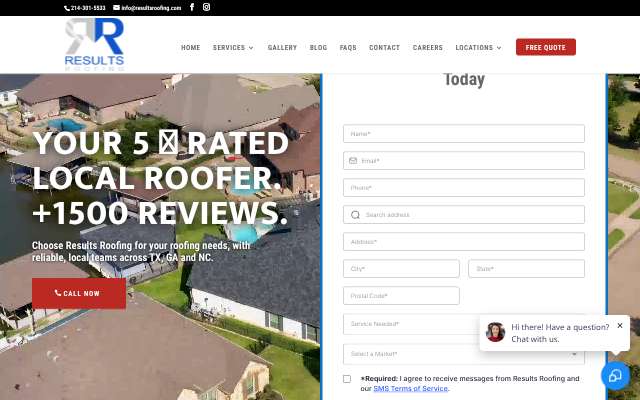Viewport: 640px width, 400px height.
Task: Click the envelope icon in Email field
Action: tap(353, 161)
